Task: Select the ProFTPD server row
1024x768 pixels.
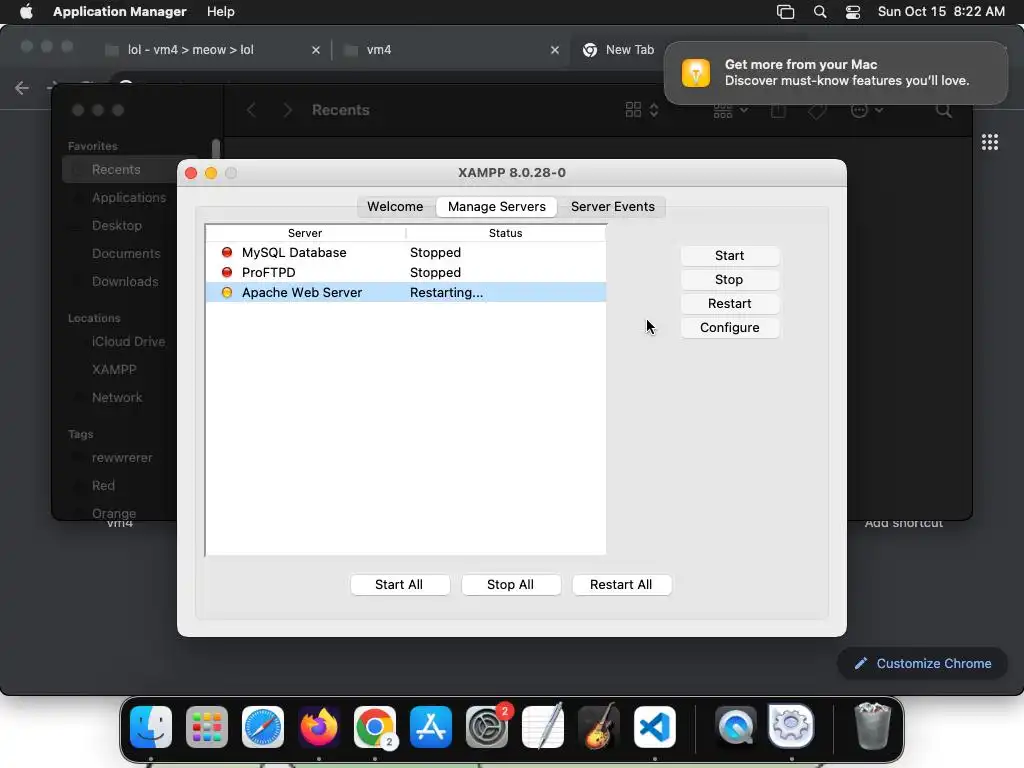Action: click(406, 272)
